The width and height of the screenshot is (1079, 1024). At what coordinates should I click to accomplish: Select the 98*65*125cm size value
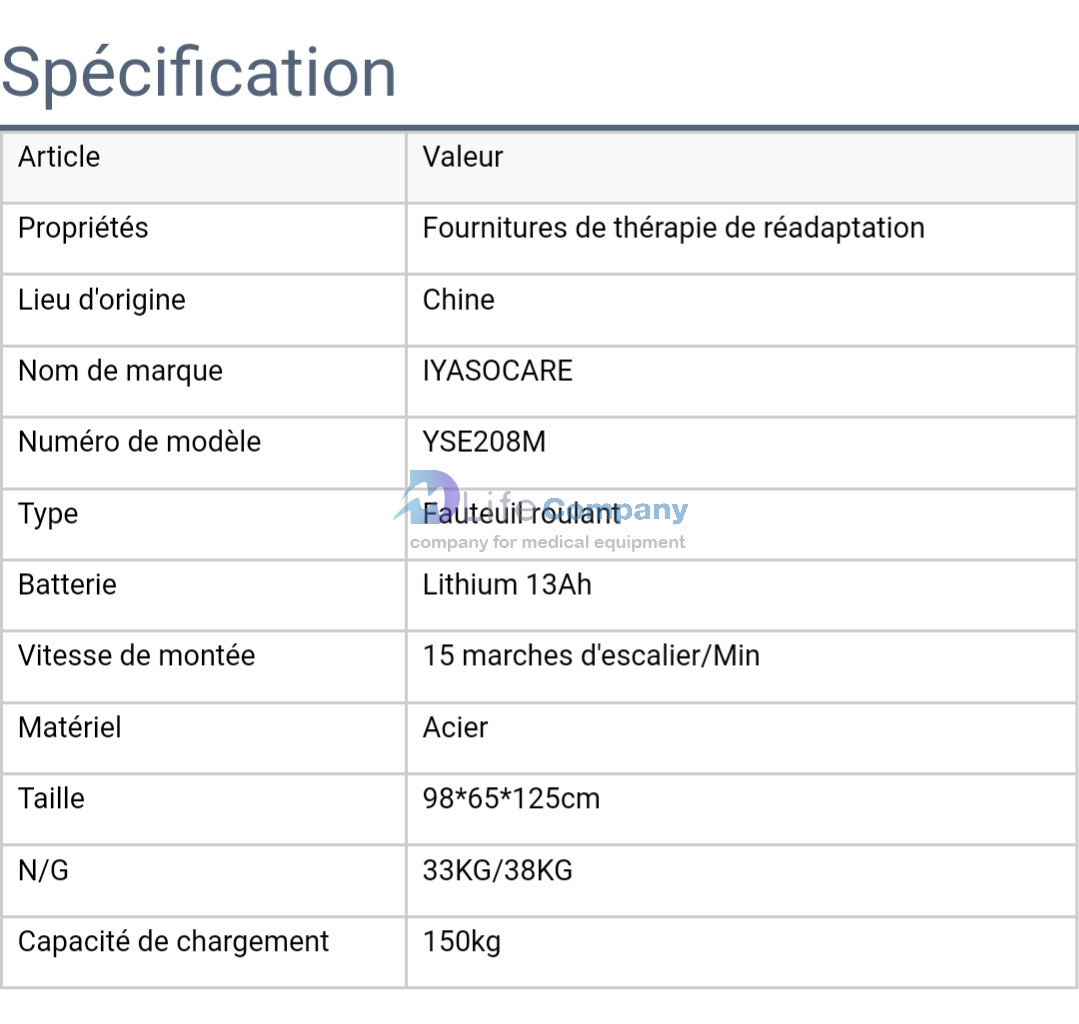click(511, 799)
